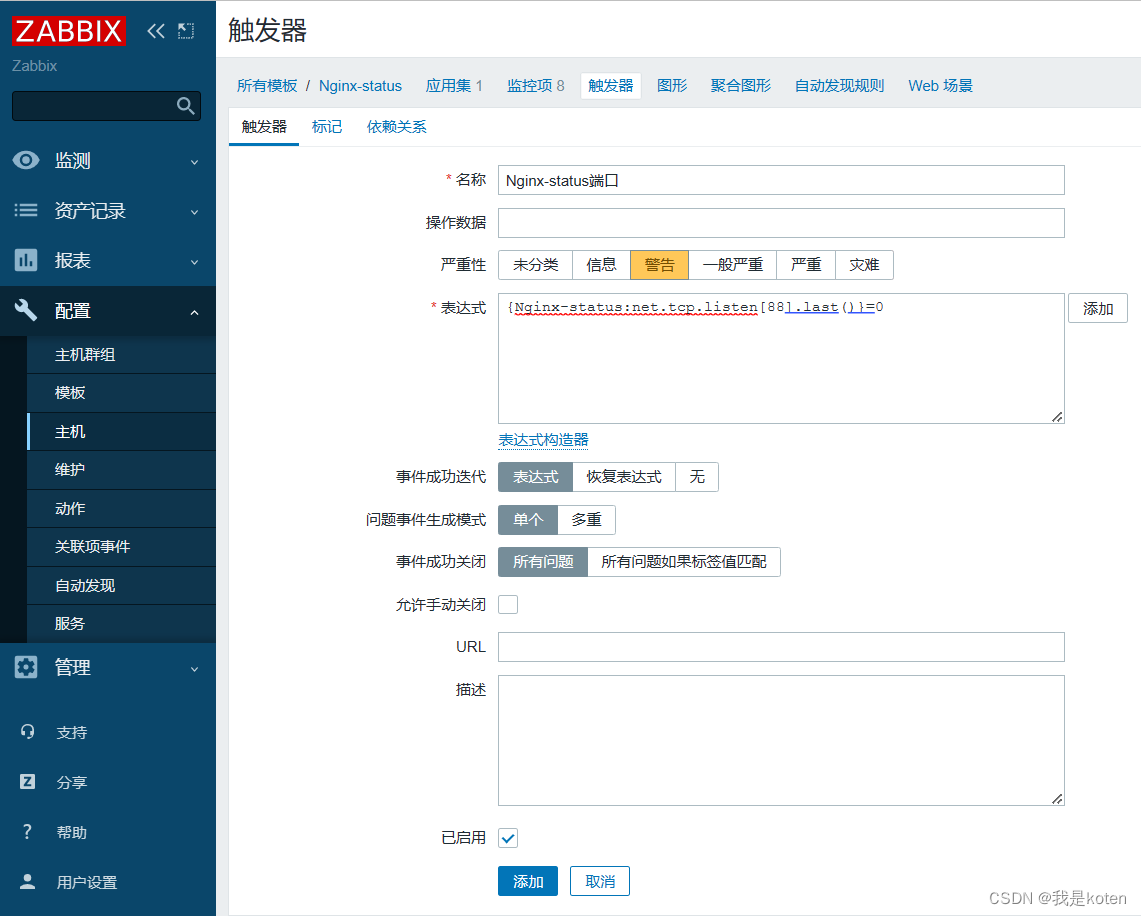Open 支持 headset icon
The image size is (1141, 916).
tap(28, 732)
